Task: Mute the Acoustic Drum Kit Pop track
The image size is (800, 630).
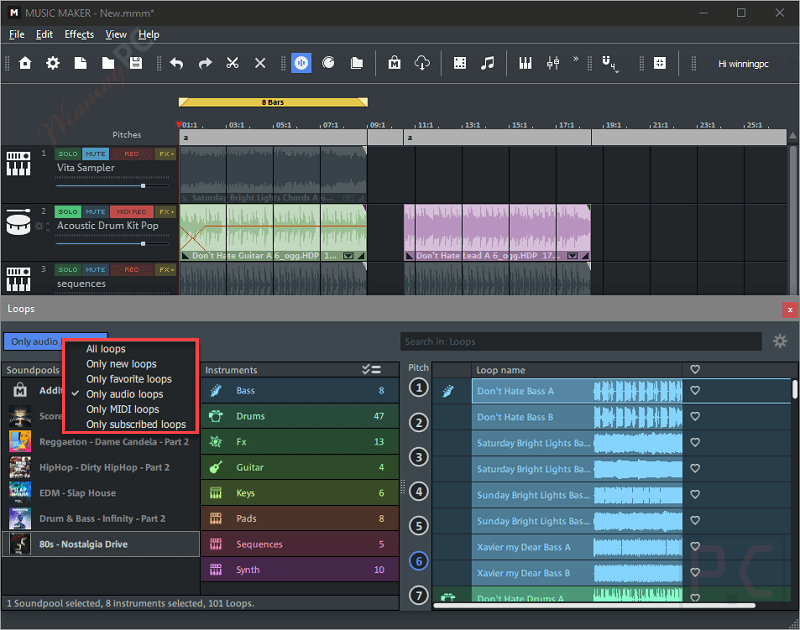Action: [95, 212]
